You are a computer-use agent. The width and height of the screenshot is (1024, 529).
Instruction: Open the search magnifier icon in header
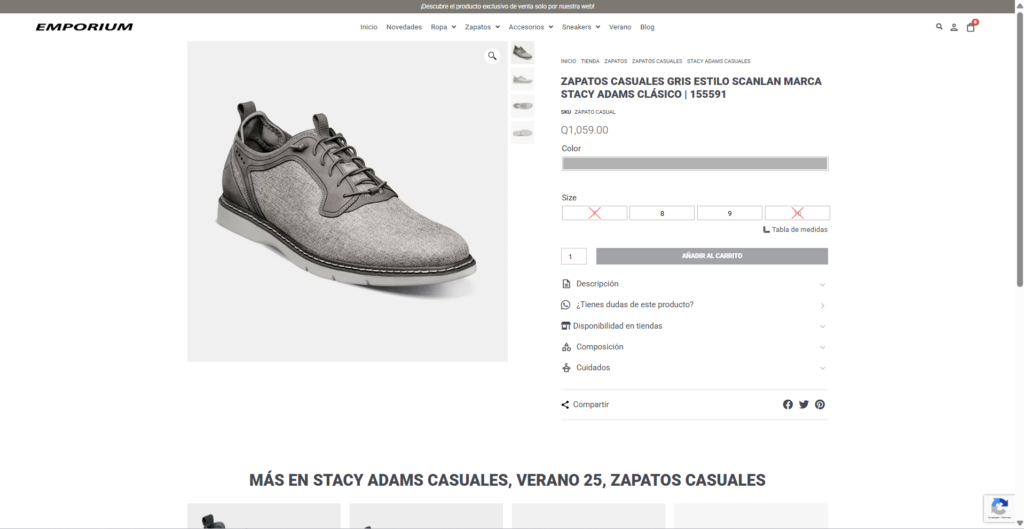[x=939, y=27]
